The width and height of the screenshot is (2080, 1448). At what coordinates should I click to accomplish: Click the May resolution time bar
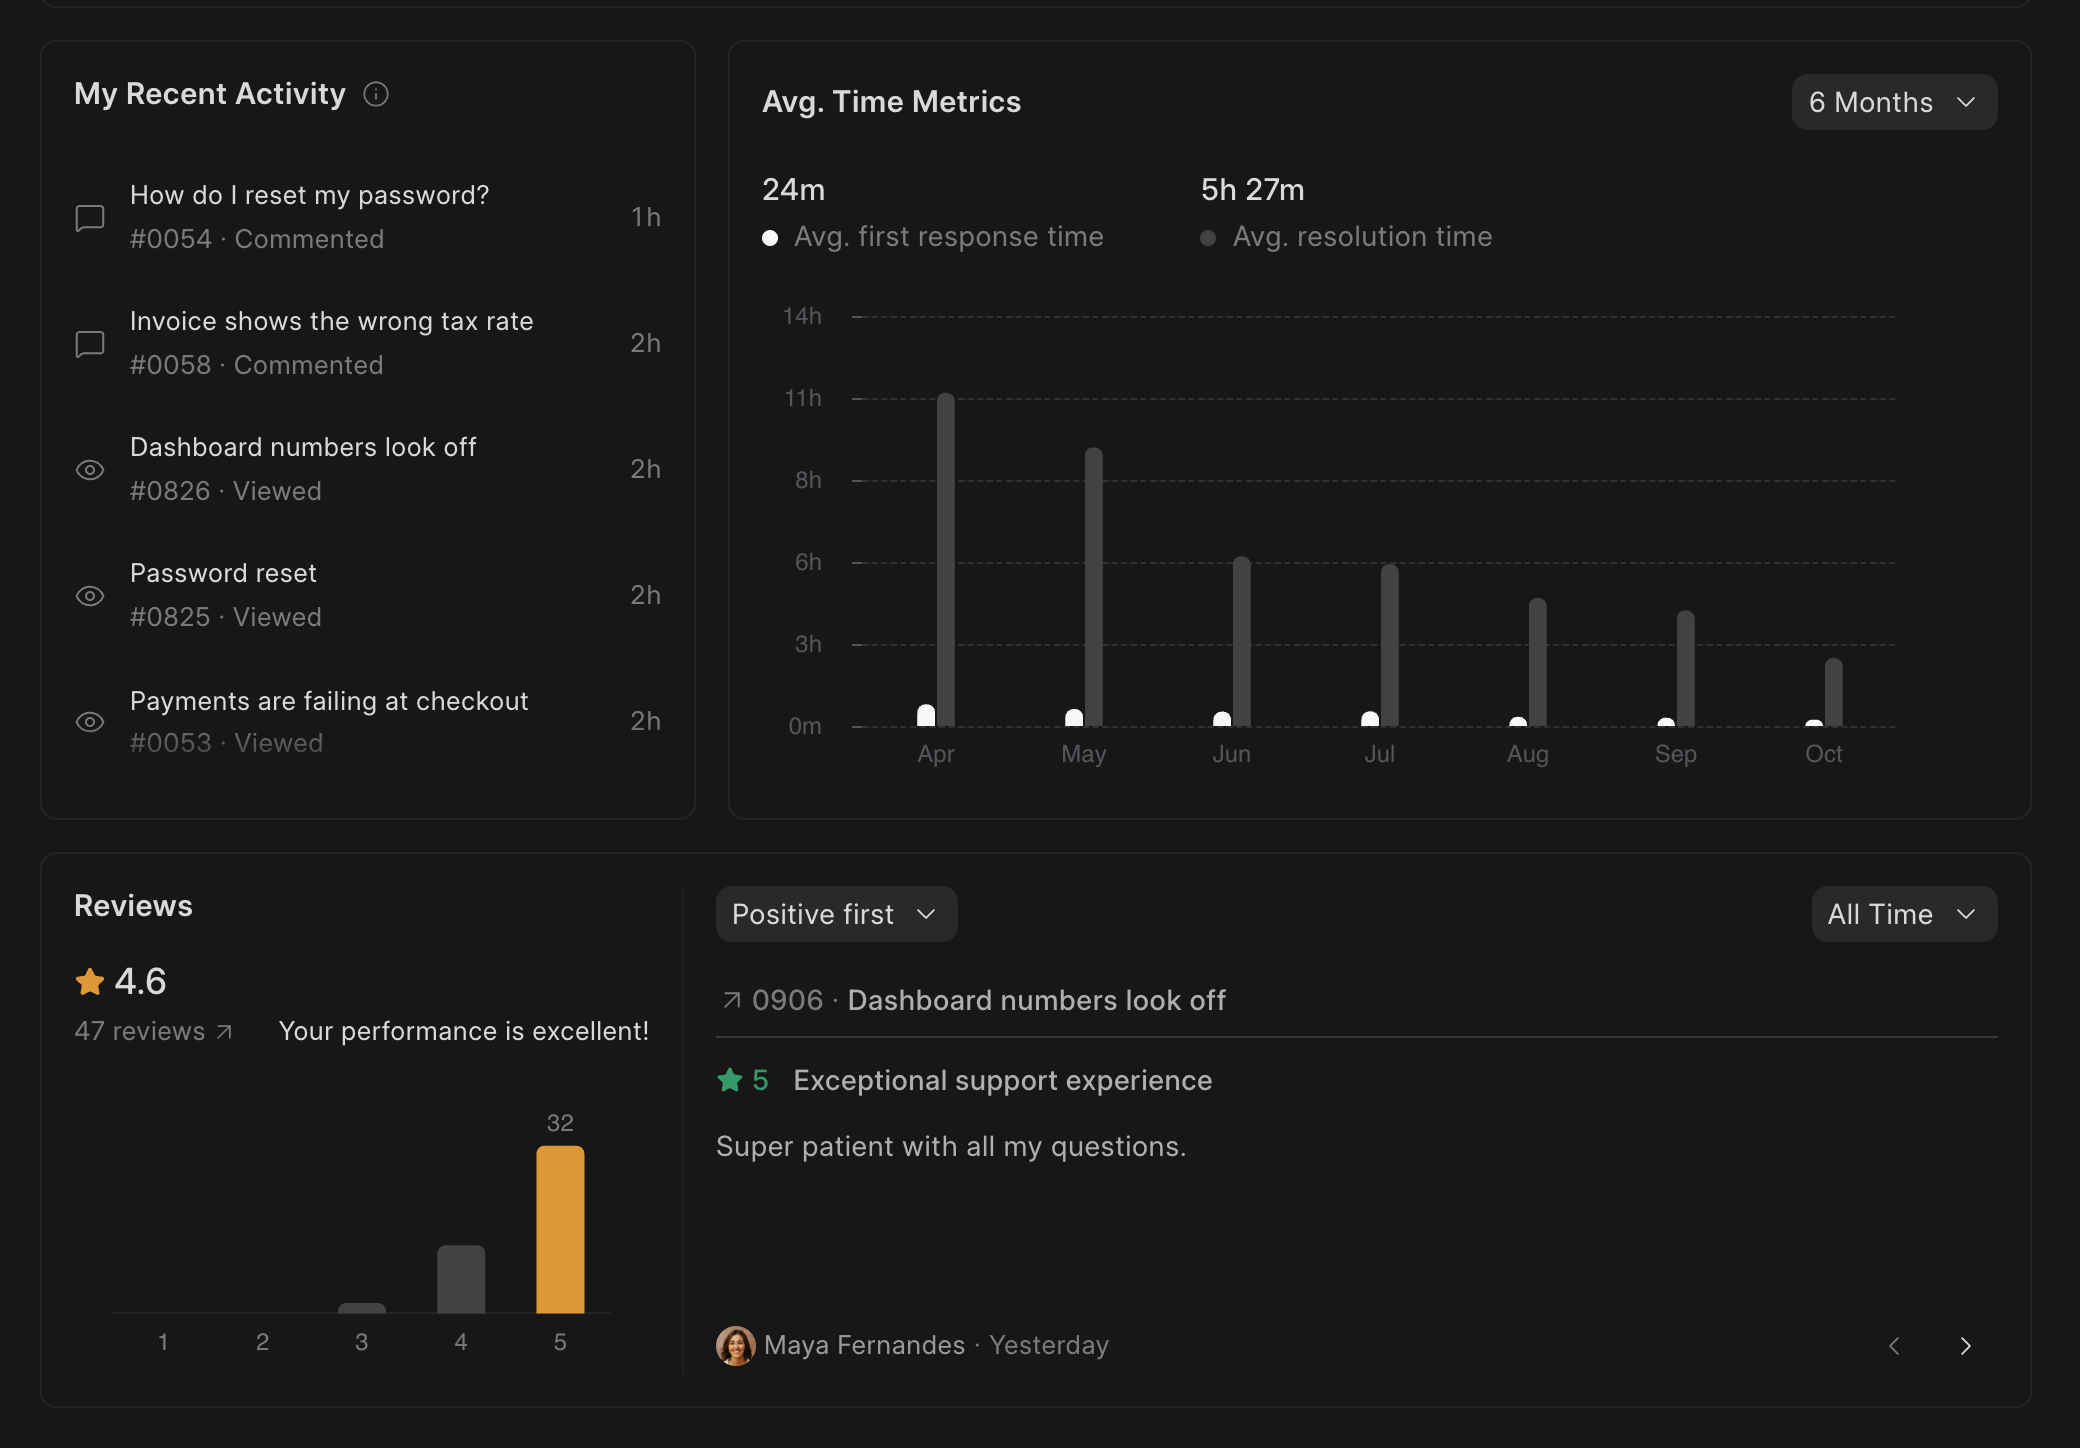coord(1094,587)
